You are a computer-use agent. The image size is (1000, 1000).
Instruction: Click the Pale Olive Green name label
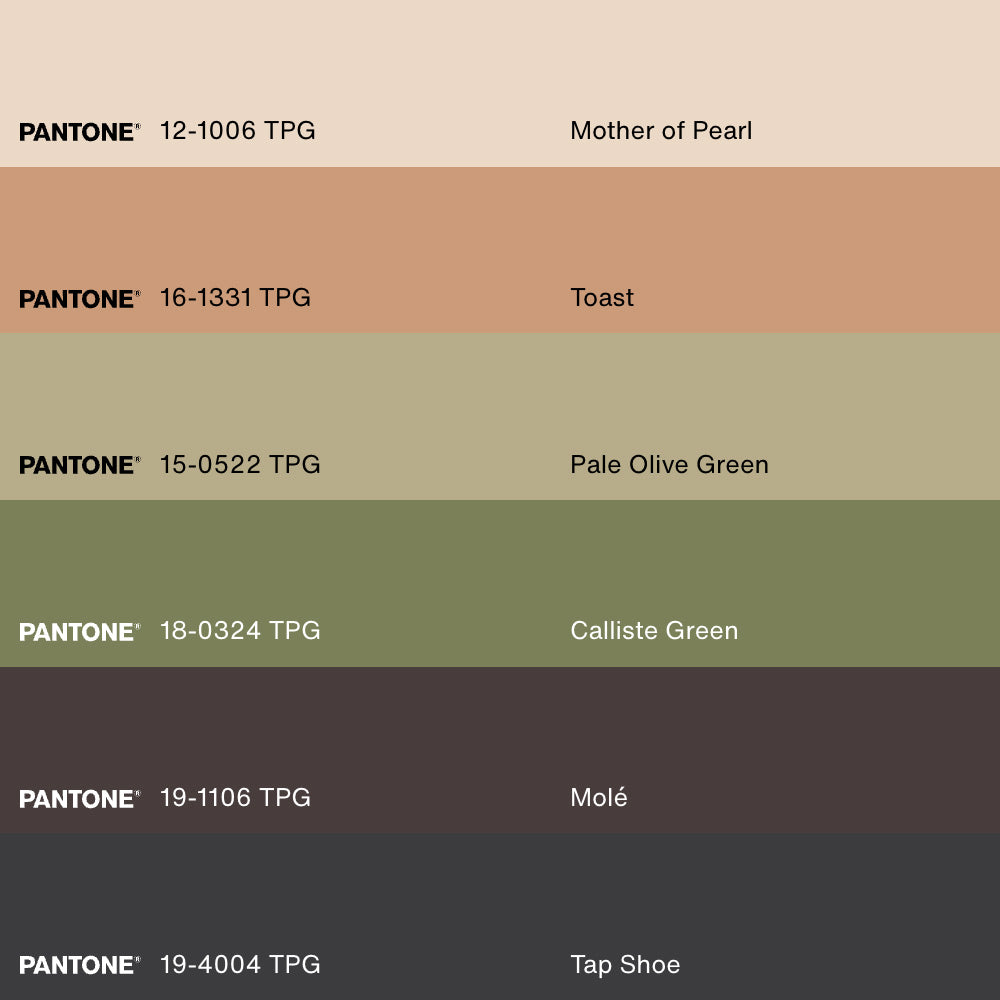(x=669, y=464)
